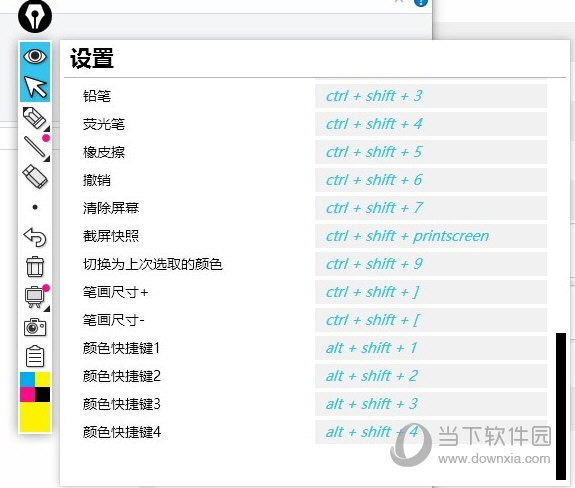Edit the 截屏快照 printscreen hotkey field
Image resolution: width=575 pixels, height=488 pixels.
pos(431,236)
